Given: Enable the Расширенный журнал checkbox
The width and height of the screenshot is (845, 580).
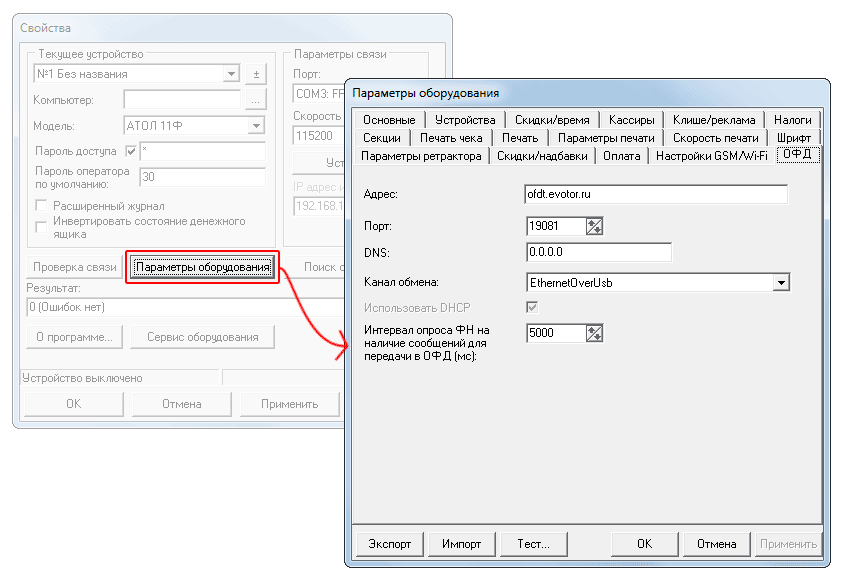Looking at the screenshot, I should point(42,205).
